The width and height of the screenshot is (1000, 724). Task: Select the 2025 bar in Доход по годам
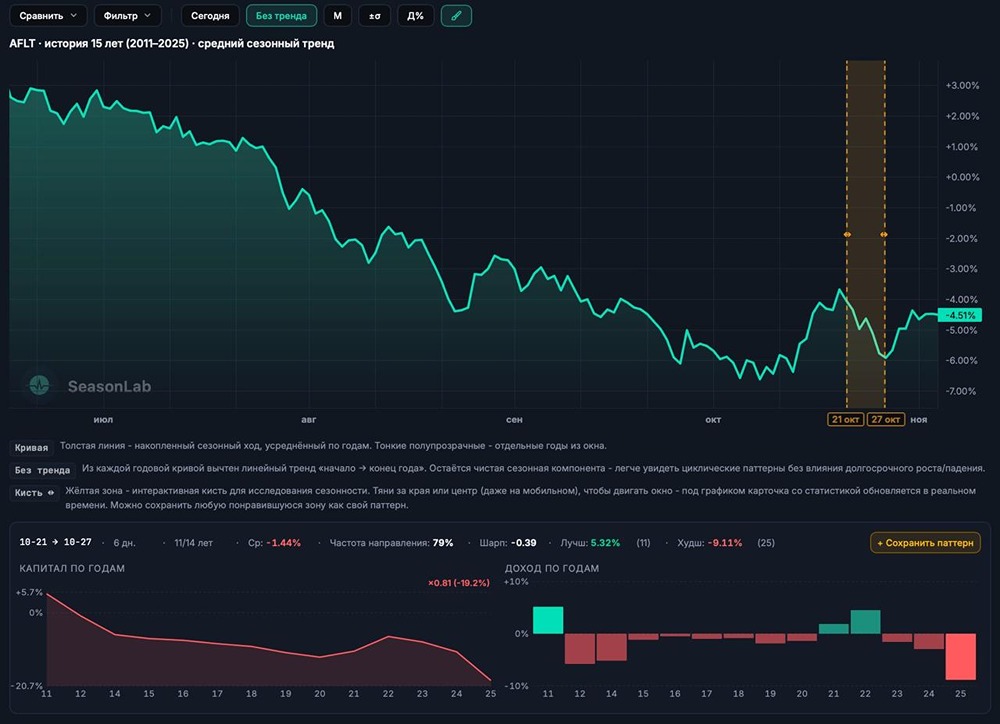click(960, 656)
